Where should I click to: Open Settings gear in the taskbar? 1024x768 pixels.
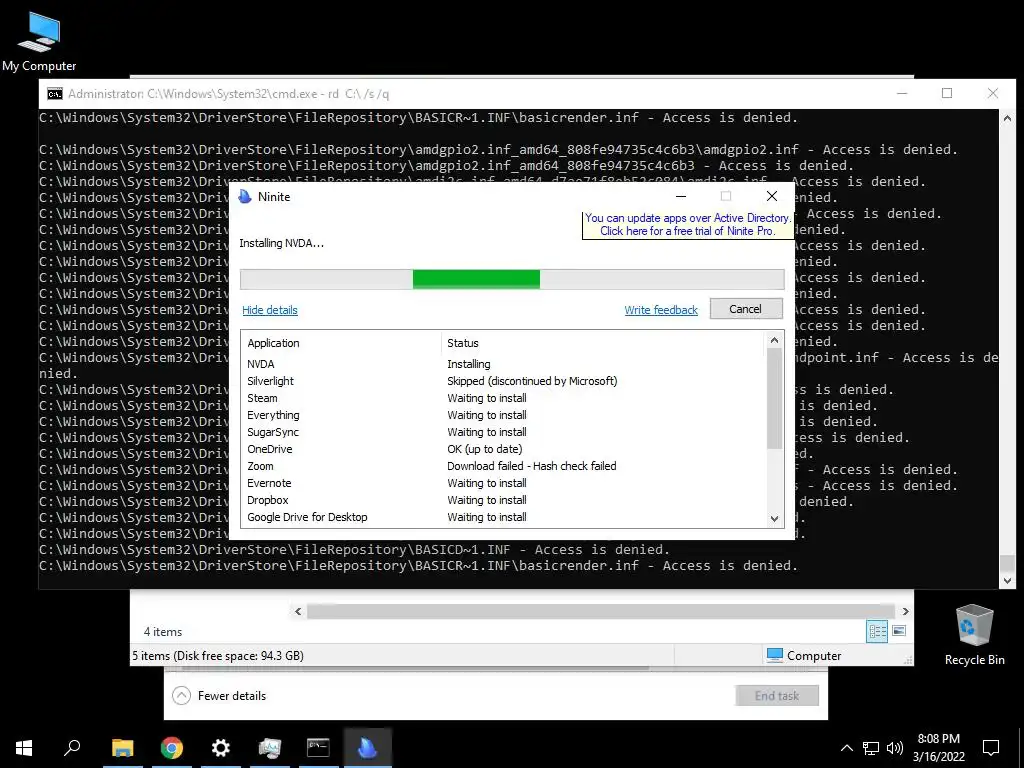(x=221, y=748)
